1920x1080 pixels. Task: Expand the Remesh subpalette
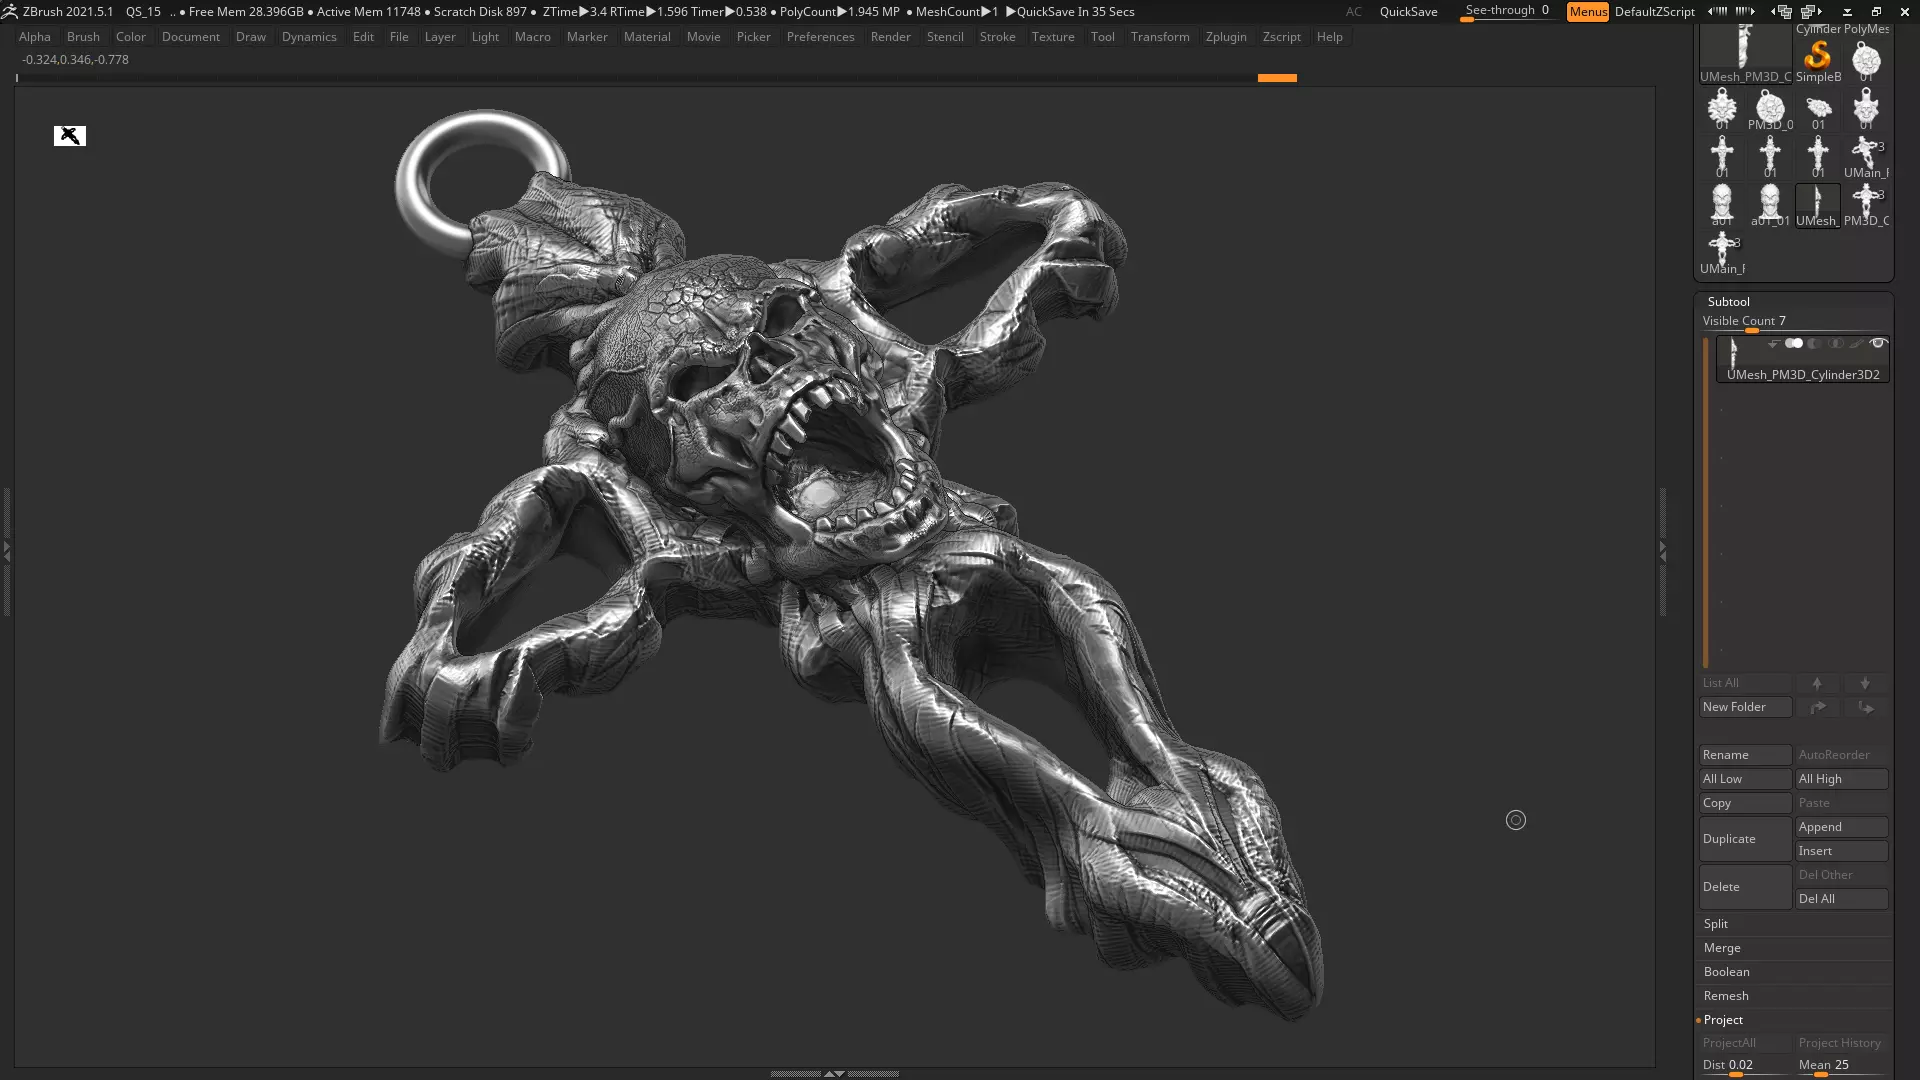[1726, 996]
